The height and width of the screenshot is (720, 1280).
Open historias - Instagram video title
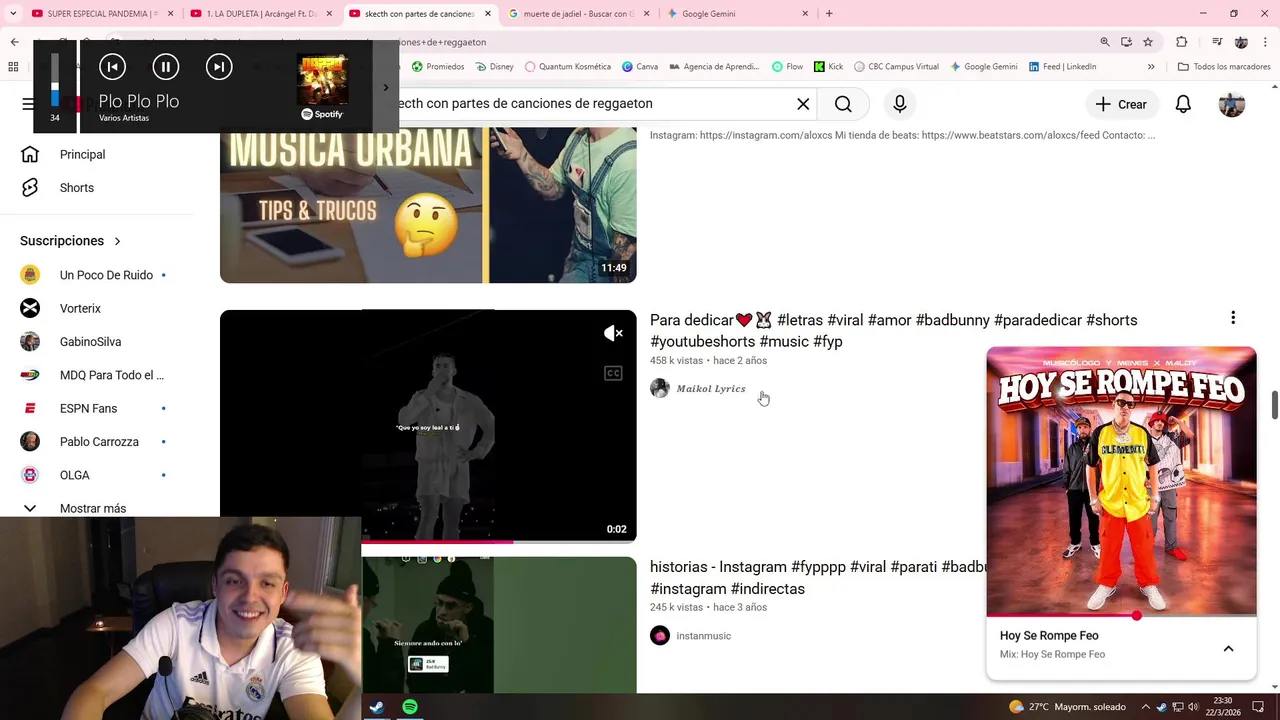(818, 577)
